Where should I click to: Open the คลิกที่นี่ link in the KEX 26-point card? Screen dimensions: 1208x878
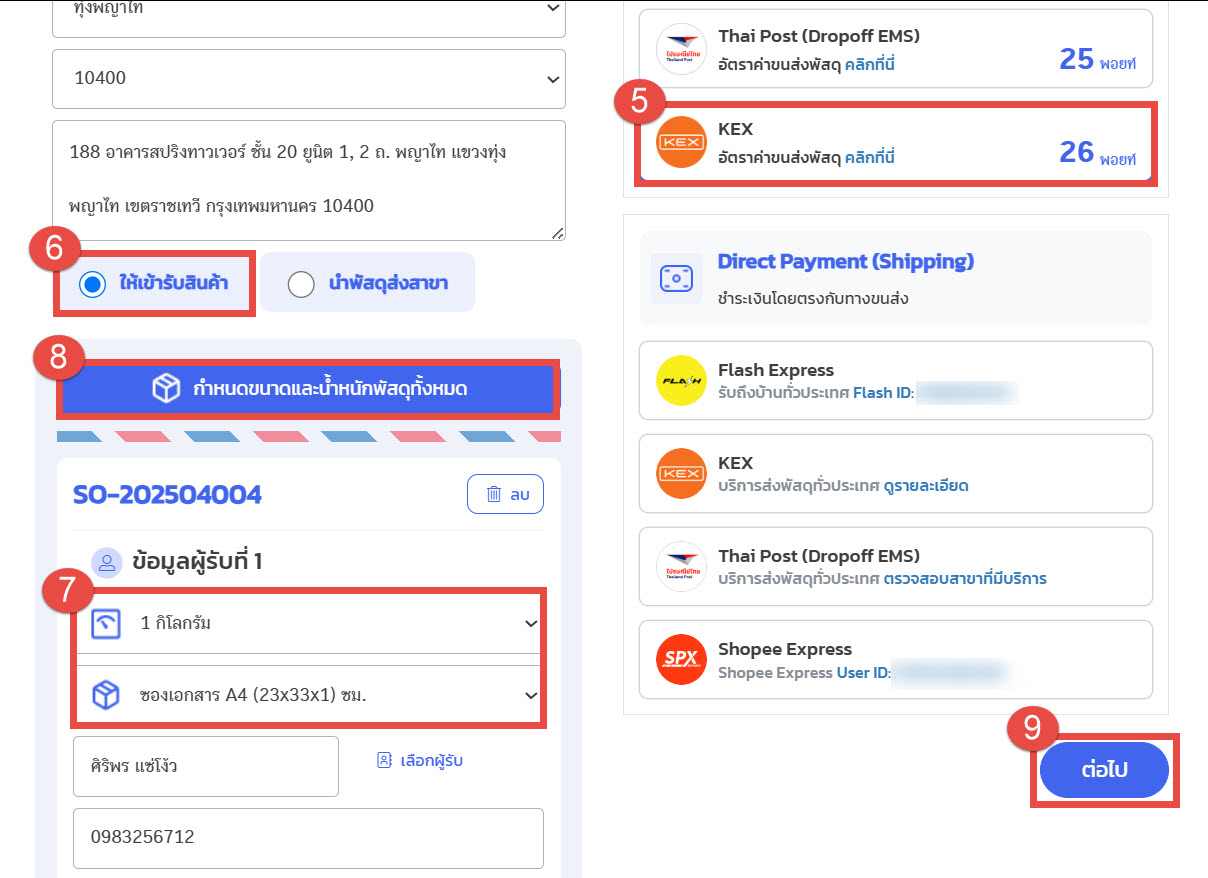[869, 157]
